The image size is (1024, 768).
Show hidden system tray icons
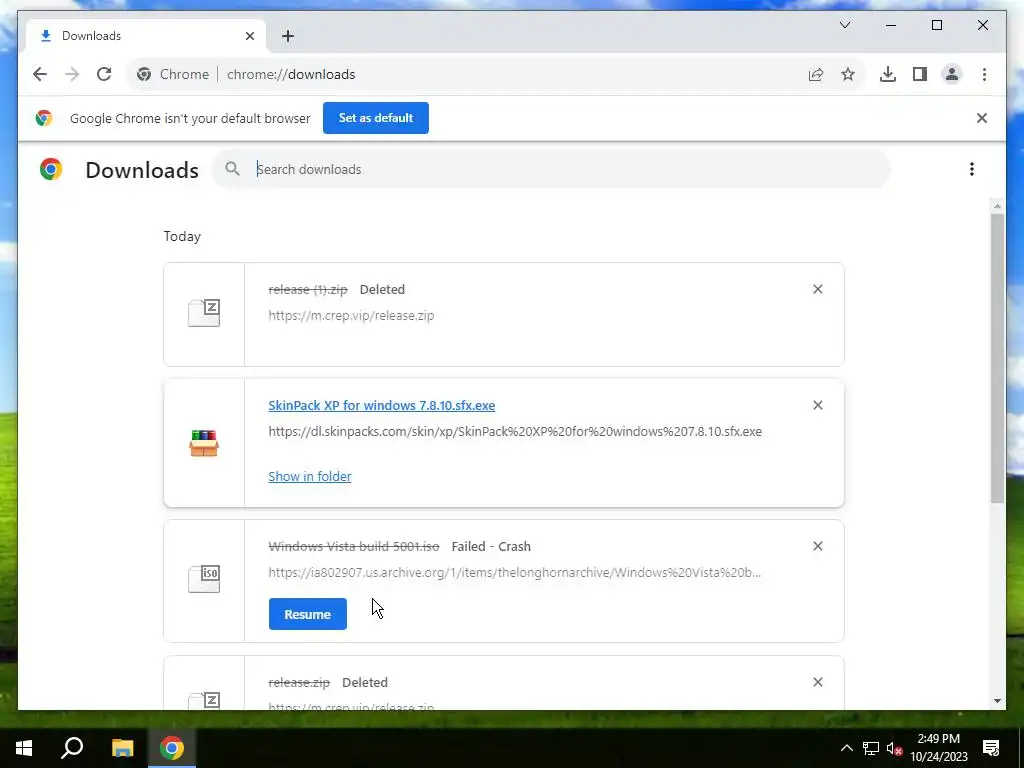coord(846,748)
